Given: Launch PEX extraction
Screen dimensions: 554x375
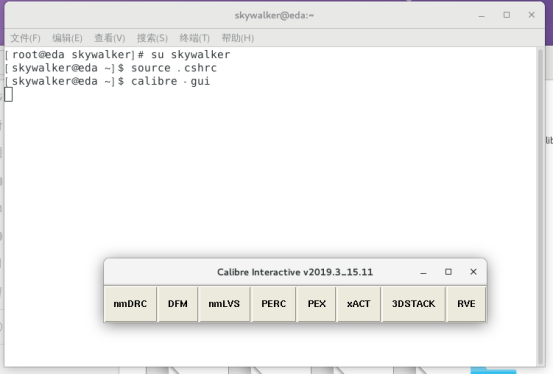Looking at the screenshot, I should point(317,304).
